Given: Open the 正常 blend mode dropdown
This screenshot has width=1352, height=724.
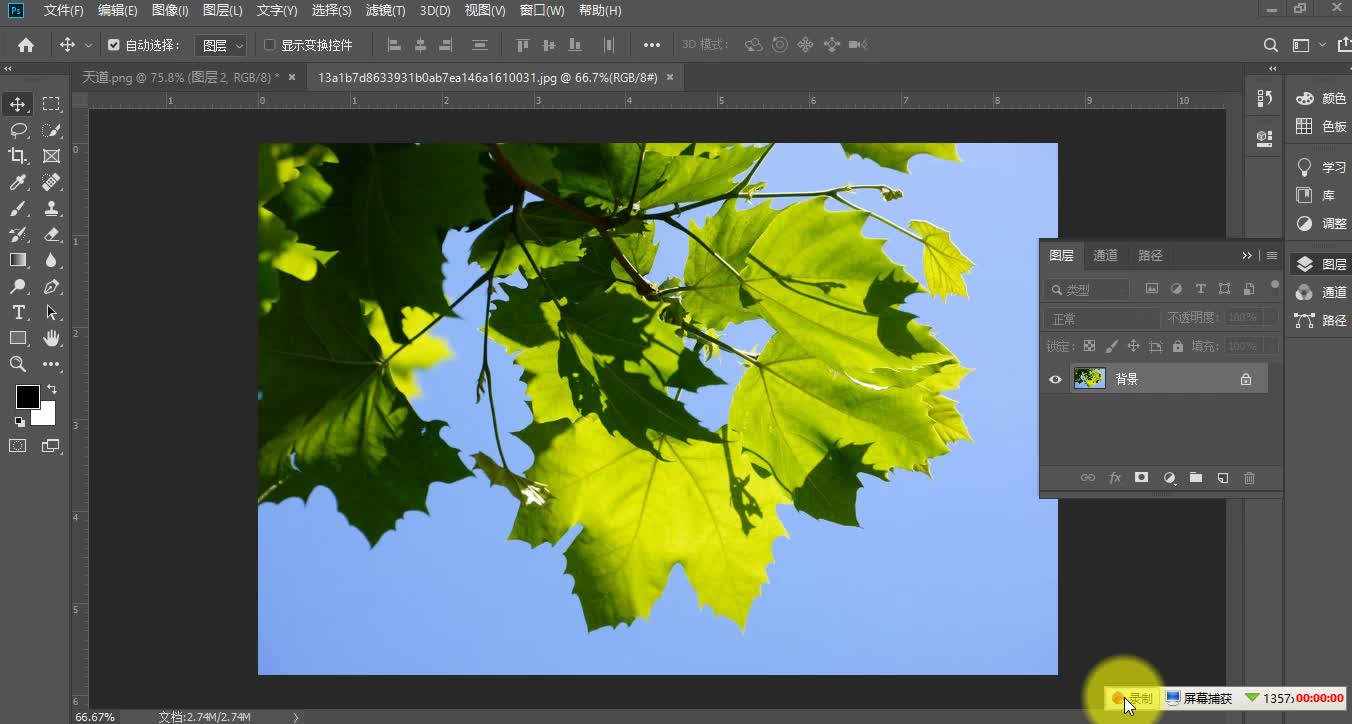Looking at the screenshot, I should (x=1102, y=318).
